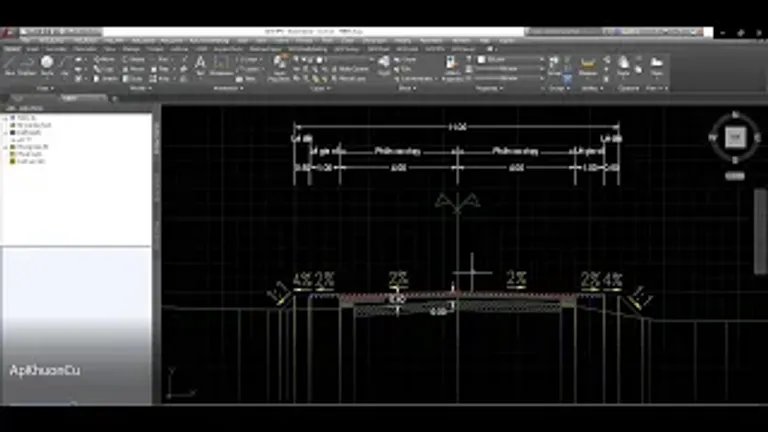
Task: Open Layer Properties manager icon
Action: click(x=280, y=68)
